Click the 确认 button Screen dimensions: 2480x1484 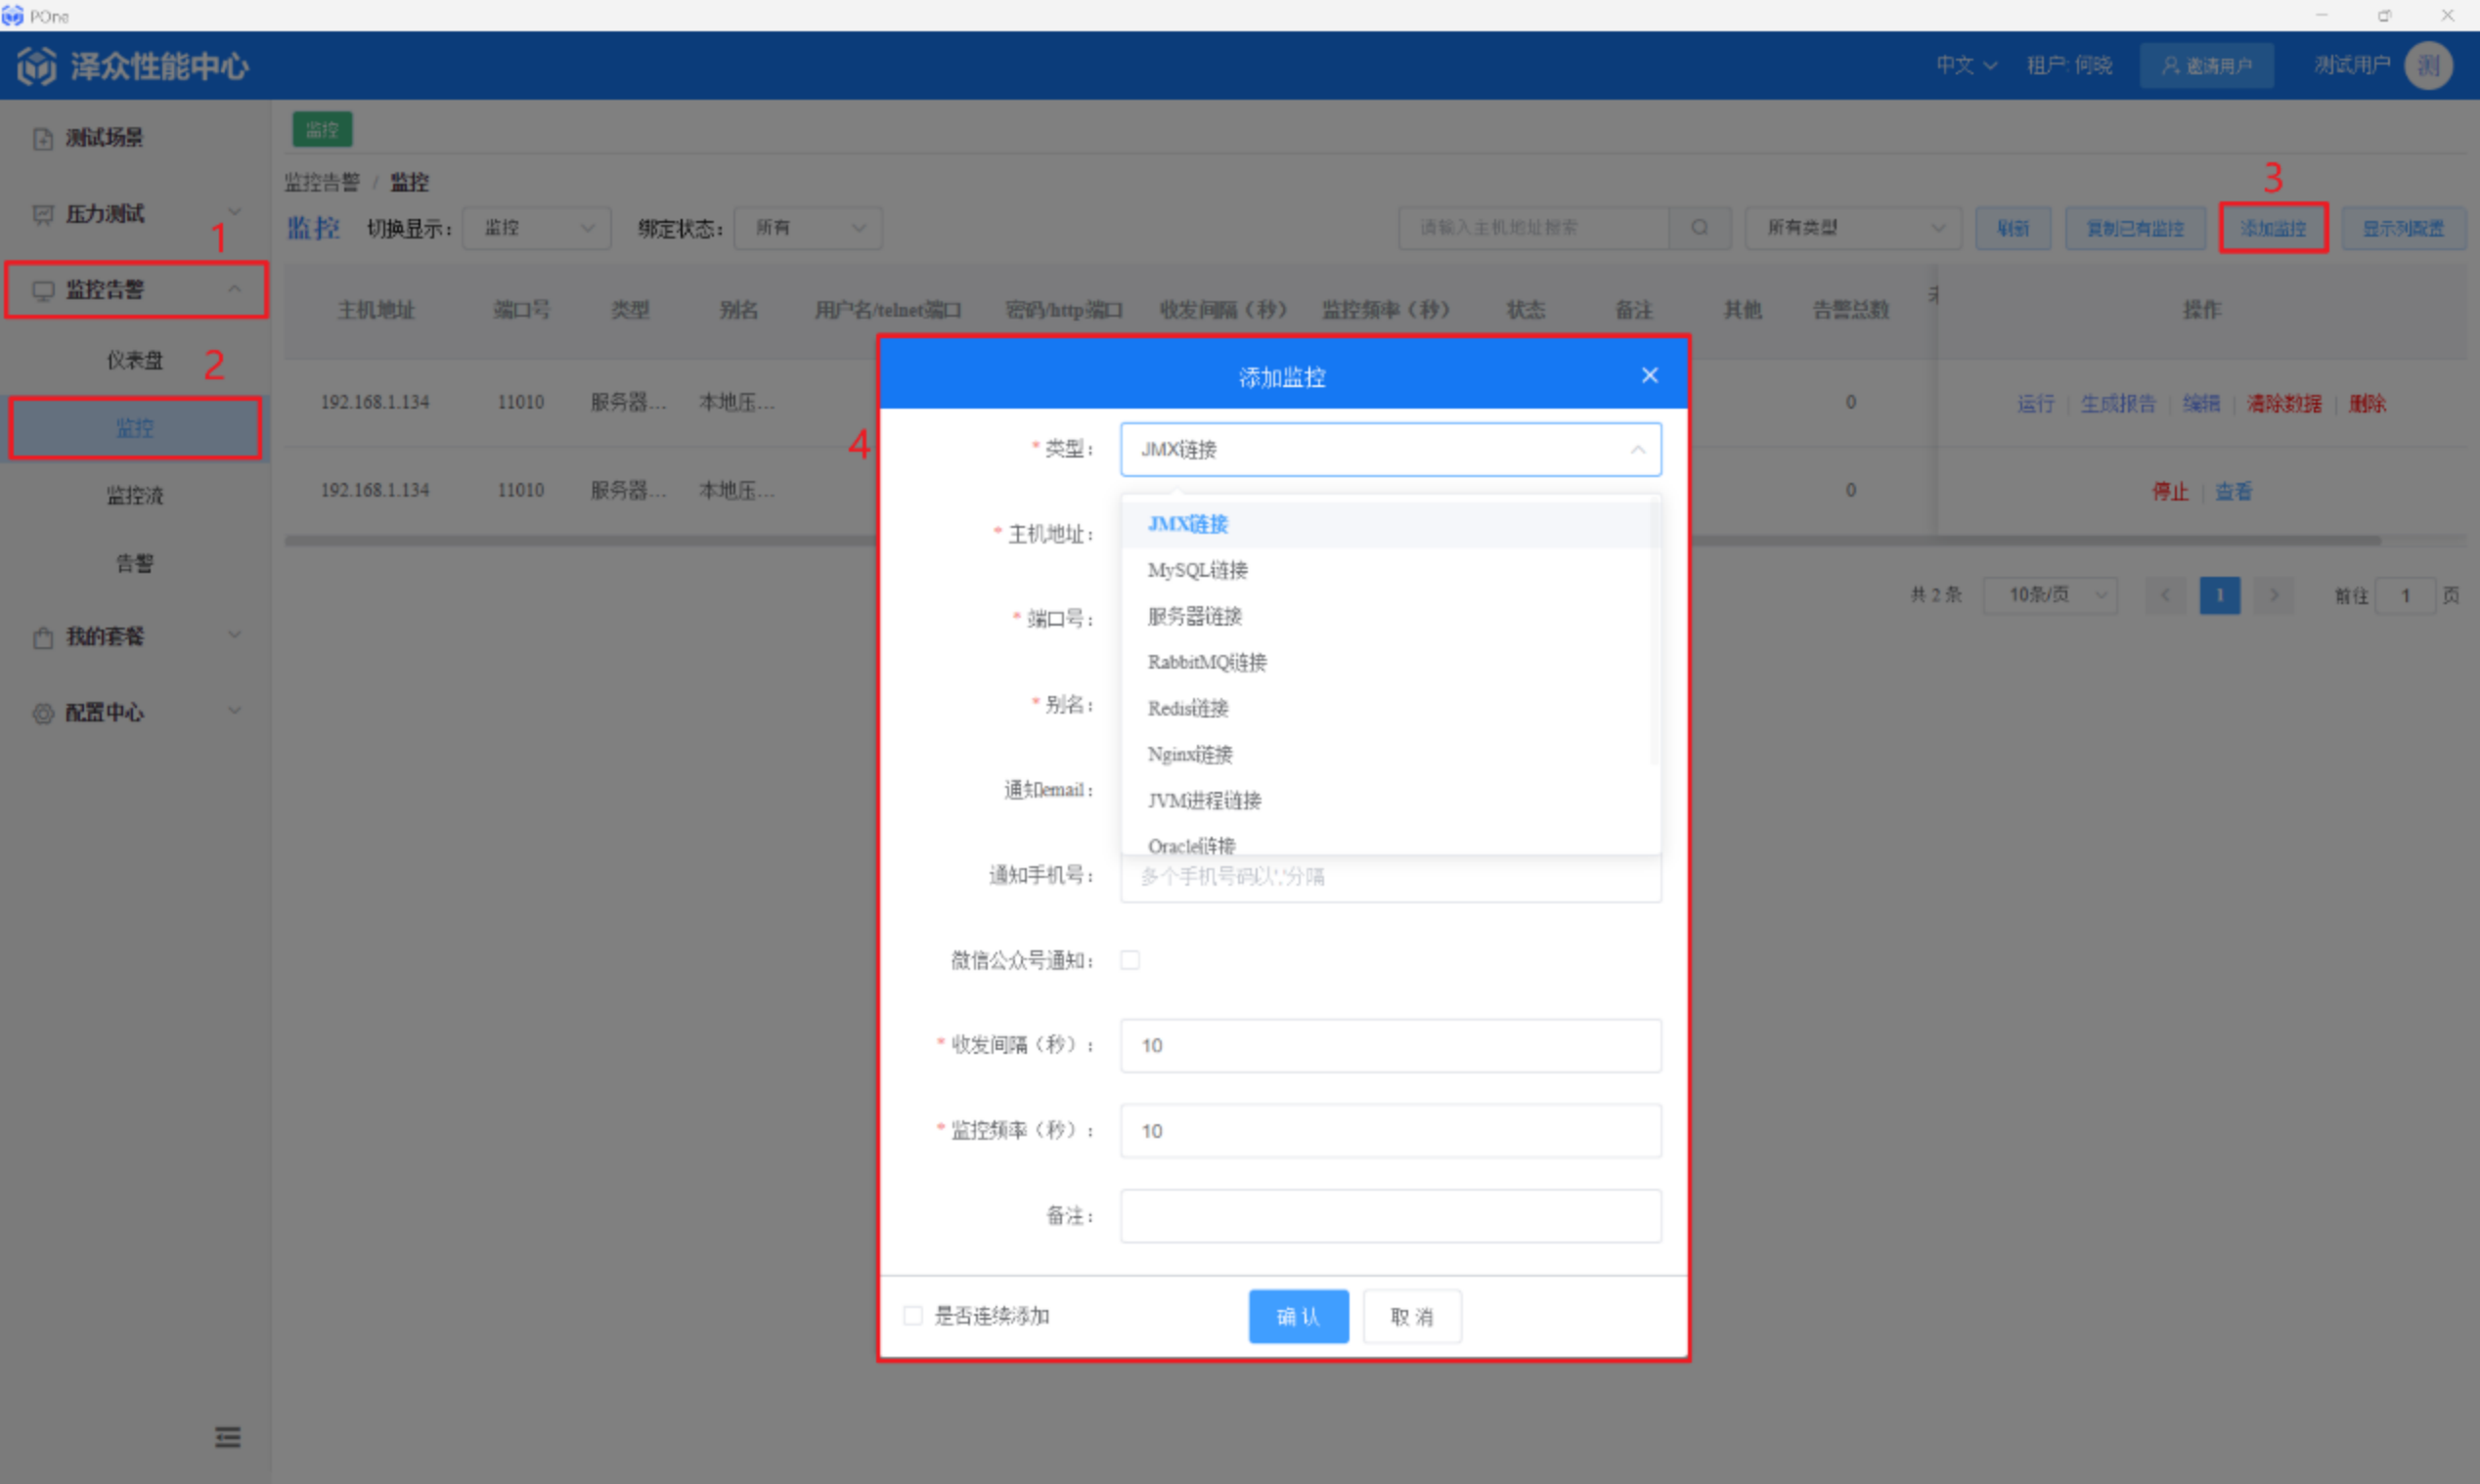coord(1298,1316)
